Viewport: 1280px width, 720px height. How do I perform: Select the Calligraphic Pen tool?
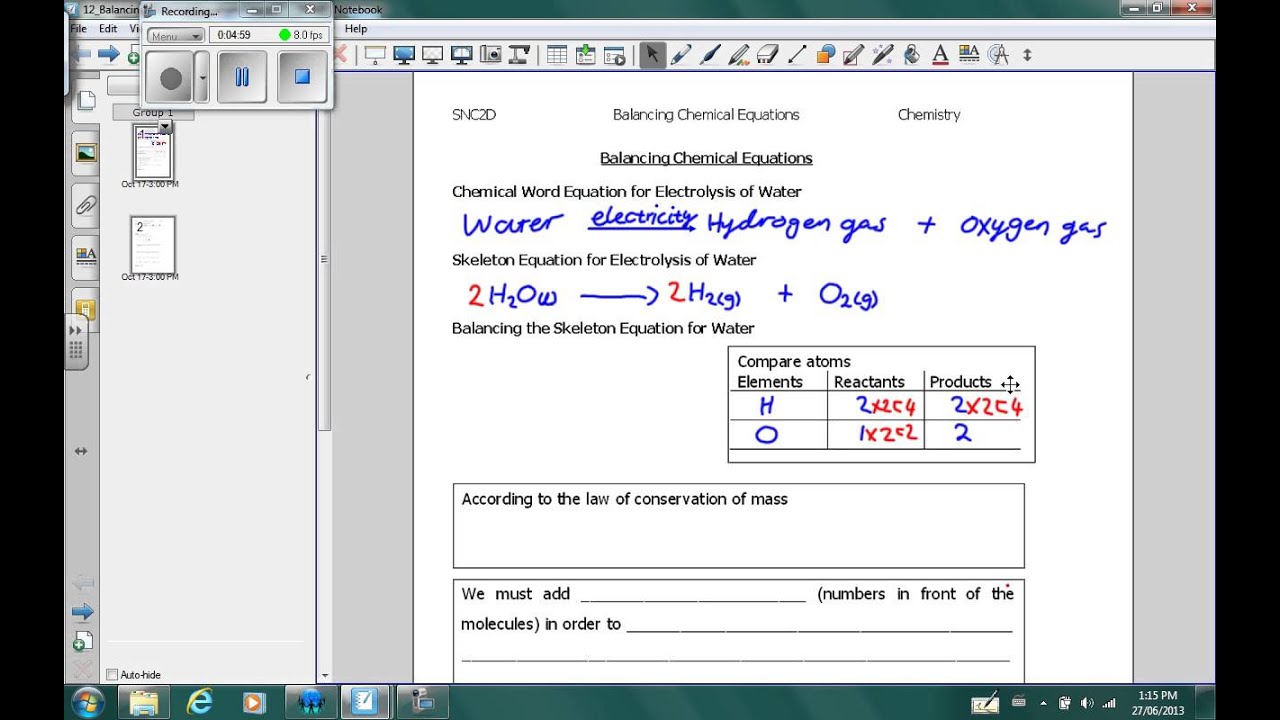point(710,55)
